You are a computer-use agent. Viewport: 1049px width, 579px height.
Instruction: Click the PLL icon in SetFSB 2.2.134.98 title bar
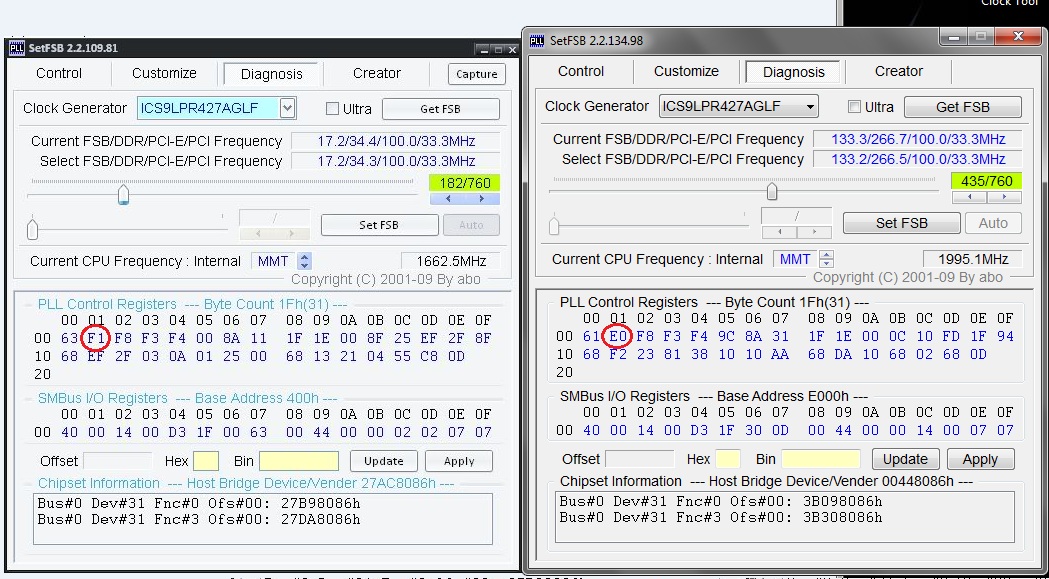click(x=537, y=41)
